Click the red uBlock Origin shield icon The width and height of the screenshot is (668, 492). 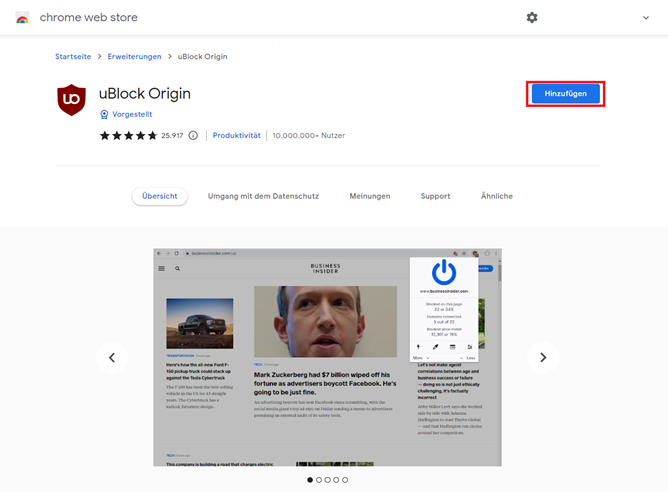72,101
